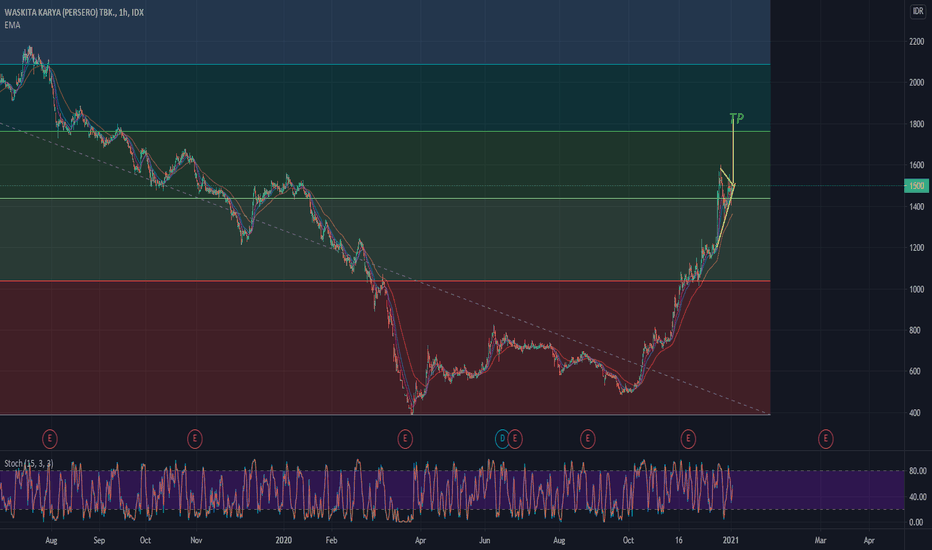Image resolution: width=932 pixels, height=550 pixels.
Task: Click the E marker right beside the D marker
Action: [x=515, y=439]
